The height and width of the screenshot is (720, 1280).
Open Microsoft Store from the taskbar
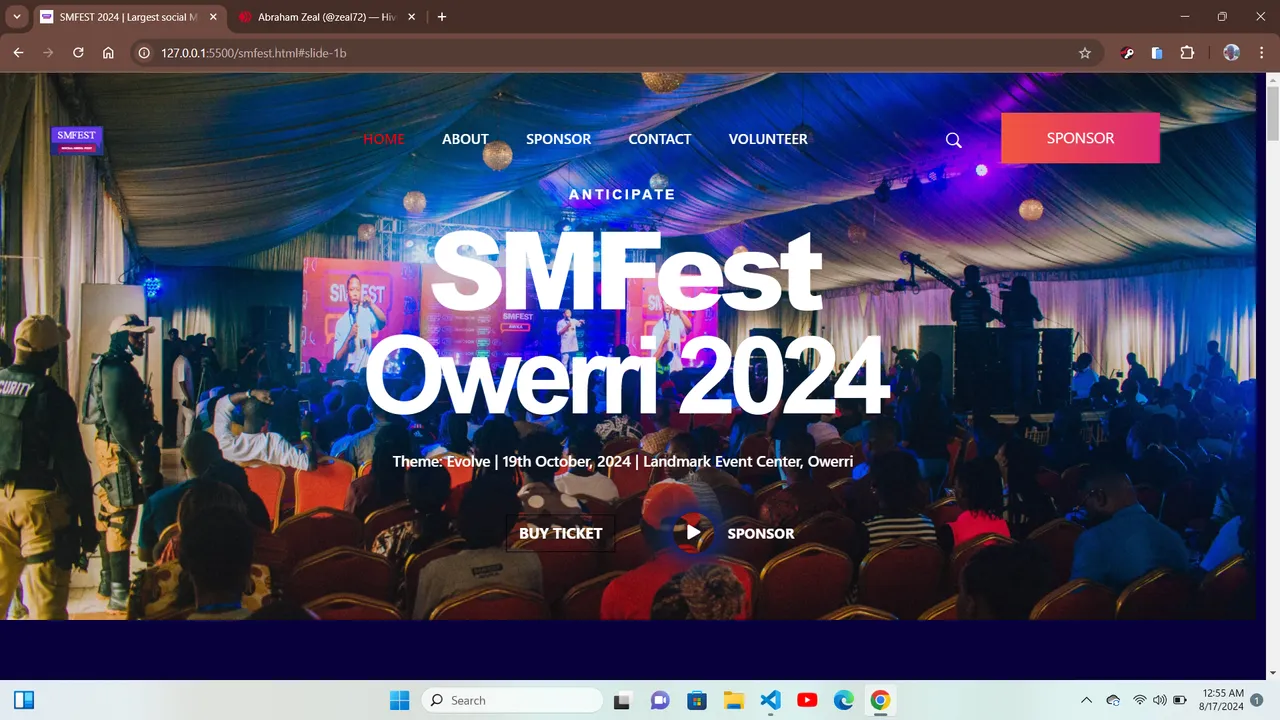coord(697,700)
